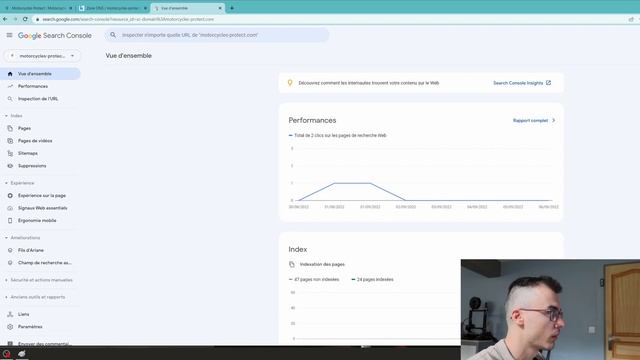Reload the page with the browser refresh icon

coord(25,19)
